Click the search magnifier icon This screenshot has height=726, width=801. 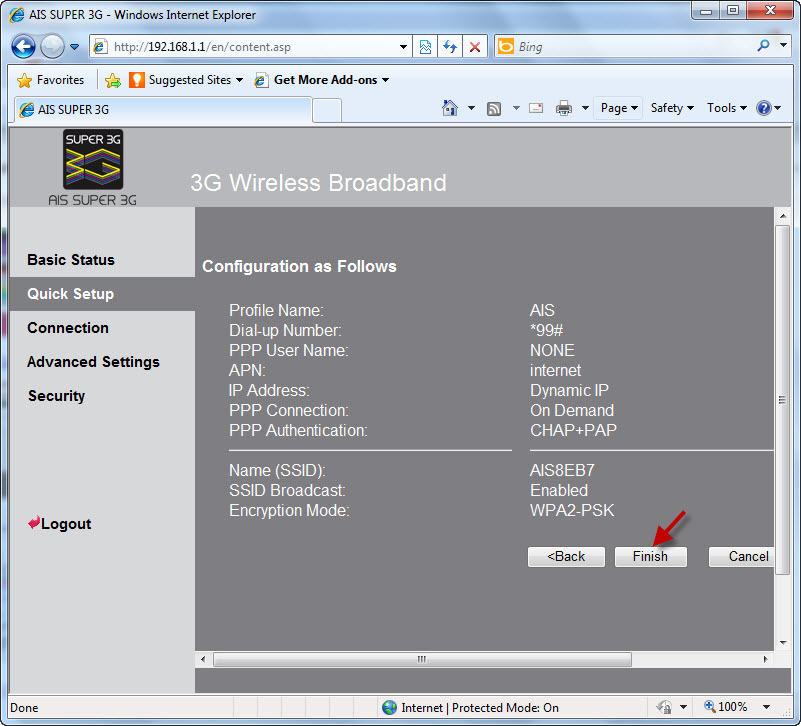coord(763,46)
